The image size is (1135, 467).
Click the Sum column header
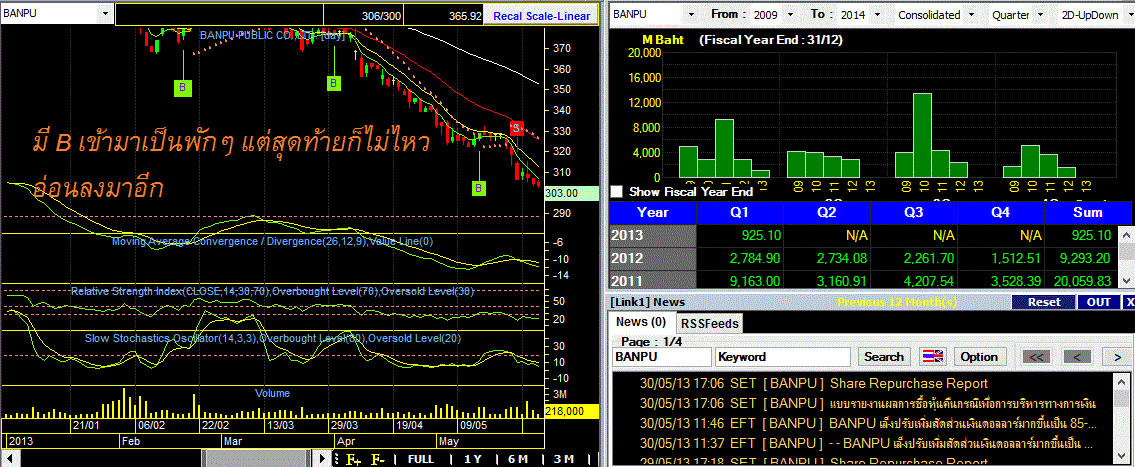1087,212
